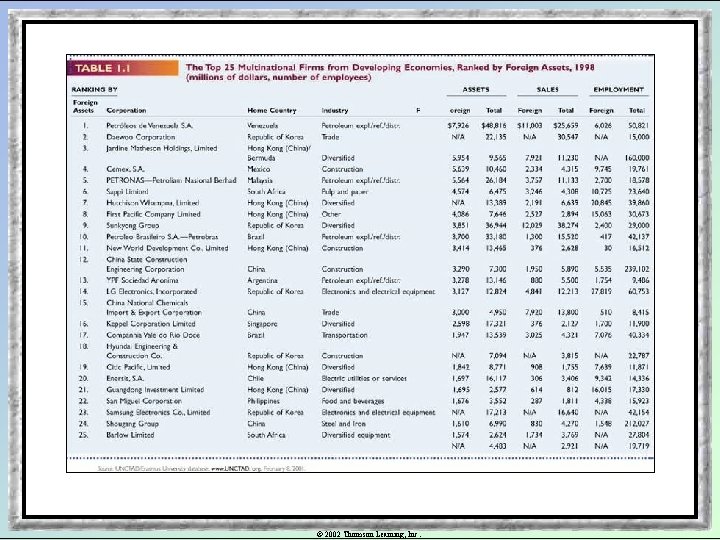
Task: Click 'First Pacific Company Limited' name
Action: point(153,214)
